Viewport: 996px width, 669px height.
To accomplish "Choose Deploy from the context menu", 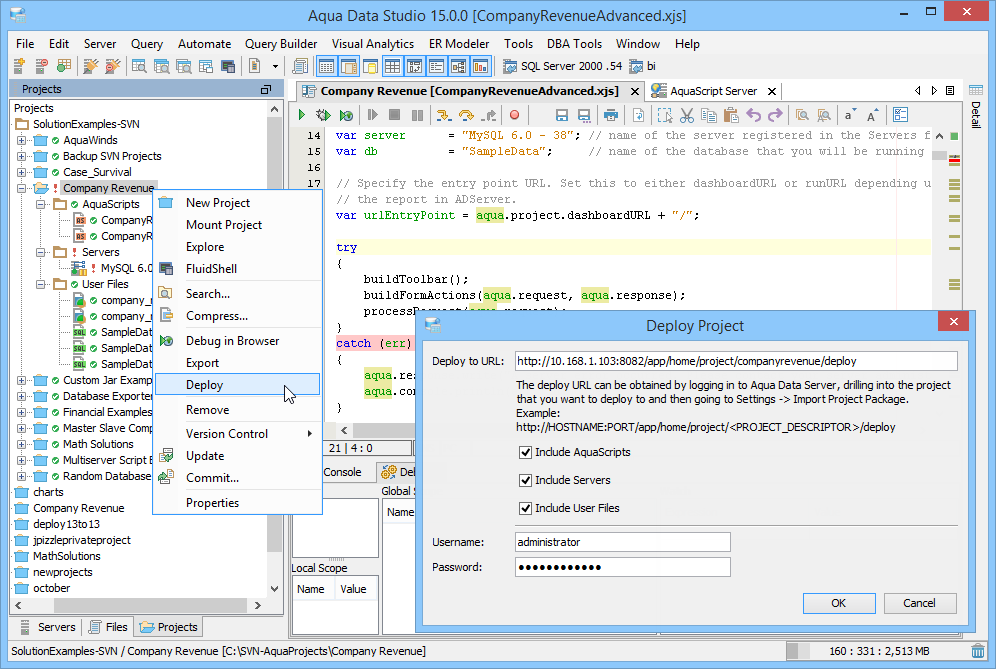I will [x=238, y=385].
